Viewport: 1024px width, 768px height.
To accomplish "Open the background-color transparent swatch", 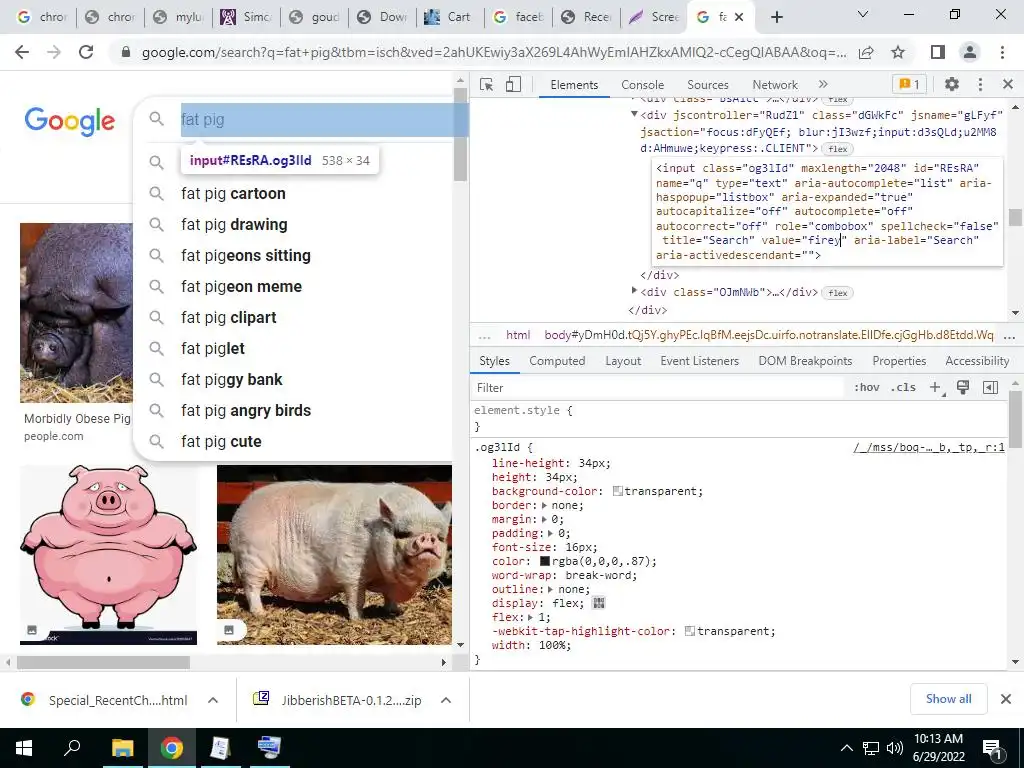I will point(617,491).
